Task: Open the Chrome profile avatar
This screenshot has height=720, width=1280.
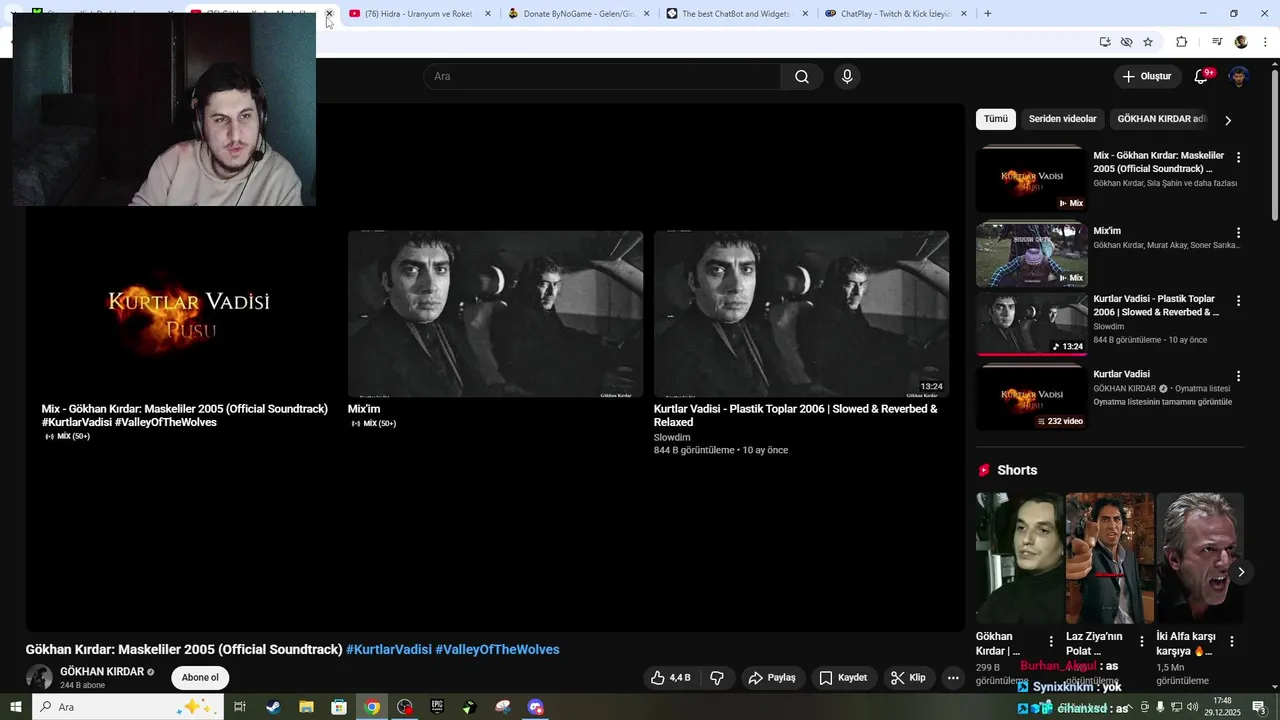Action: tap(1241, 42)
